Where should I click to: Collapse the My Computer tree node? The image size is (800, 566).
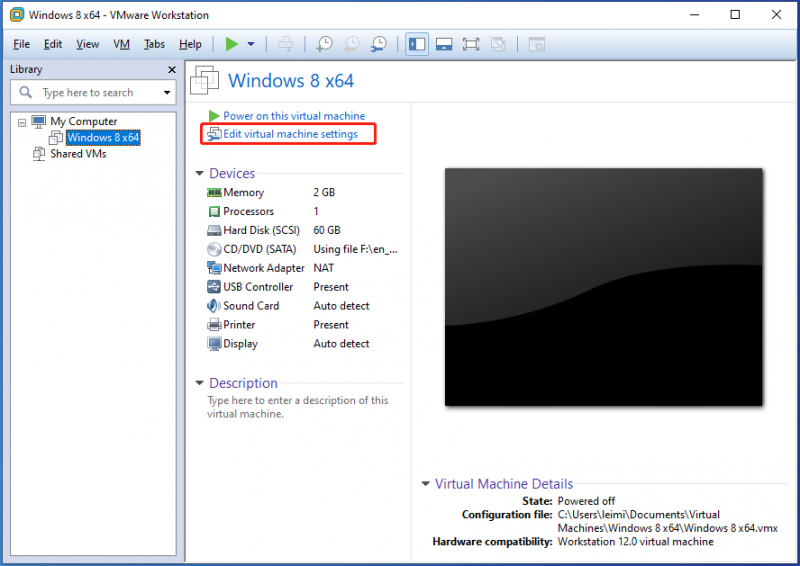pos(22,122)
